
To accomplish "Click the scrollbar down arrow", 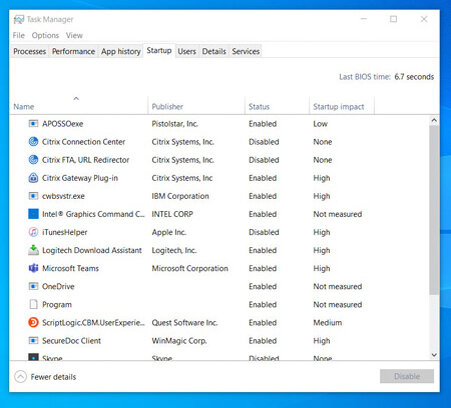I will (434, 355).
